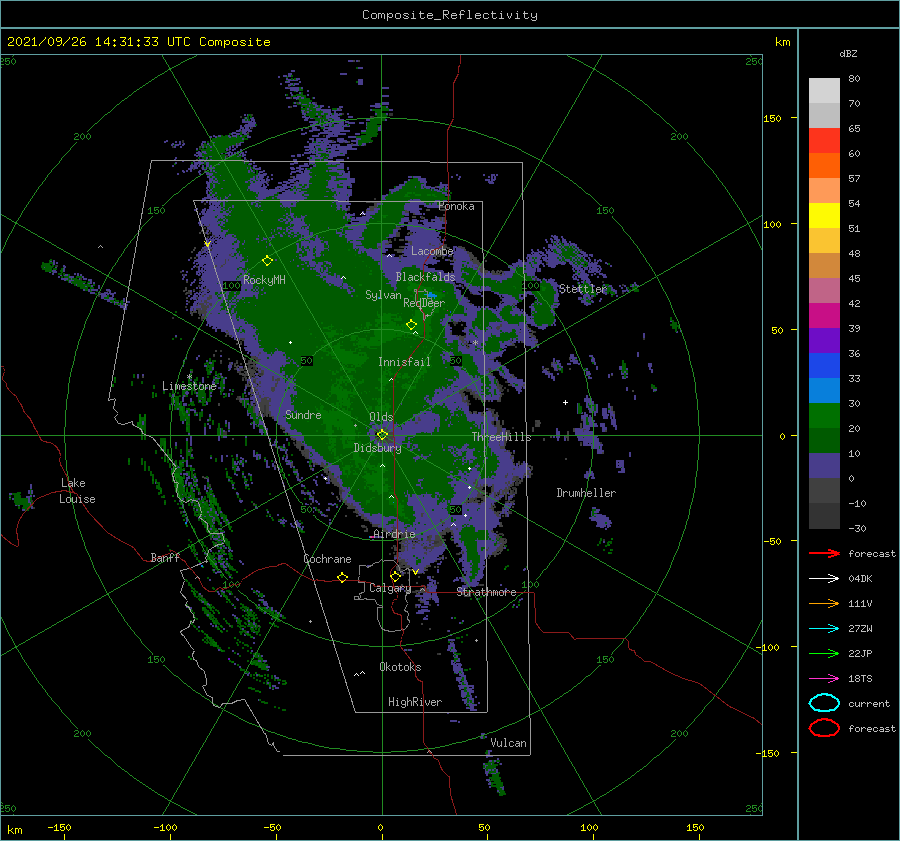The image size is (900, 841).
Task: Click the Drumheller city label
Action: [x=586, y=493]
